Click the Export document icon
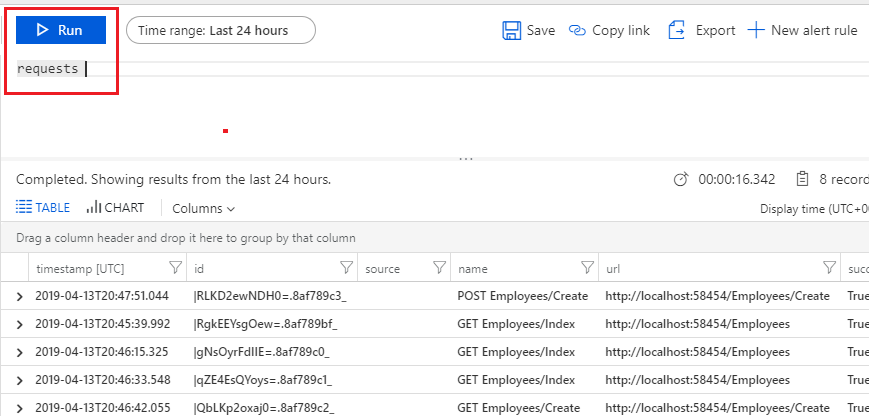 [x=677, y=30]
